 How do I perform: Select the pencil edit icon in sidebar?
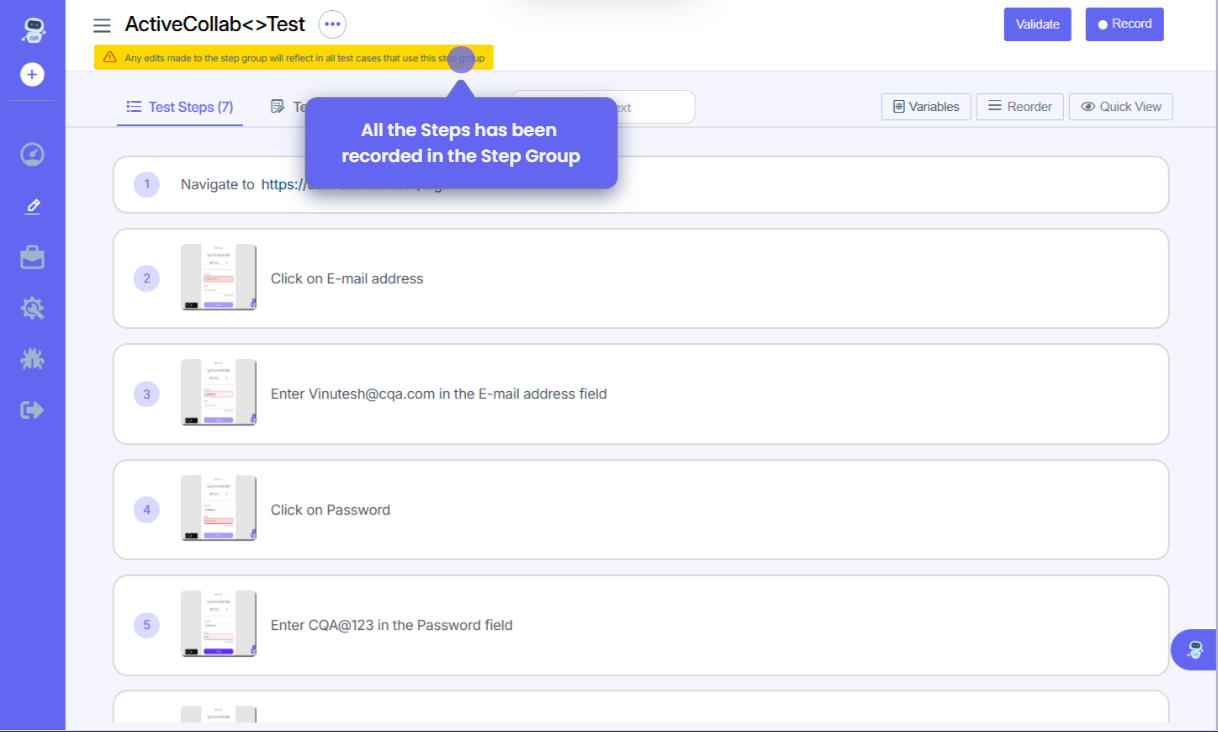33,206
